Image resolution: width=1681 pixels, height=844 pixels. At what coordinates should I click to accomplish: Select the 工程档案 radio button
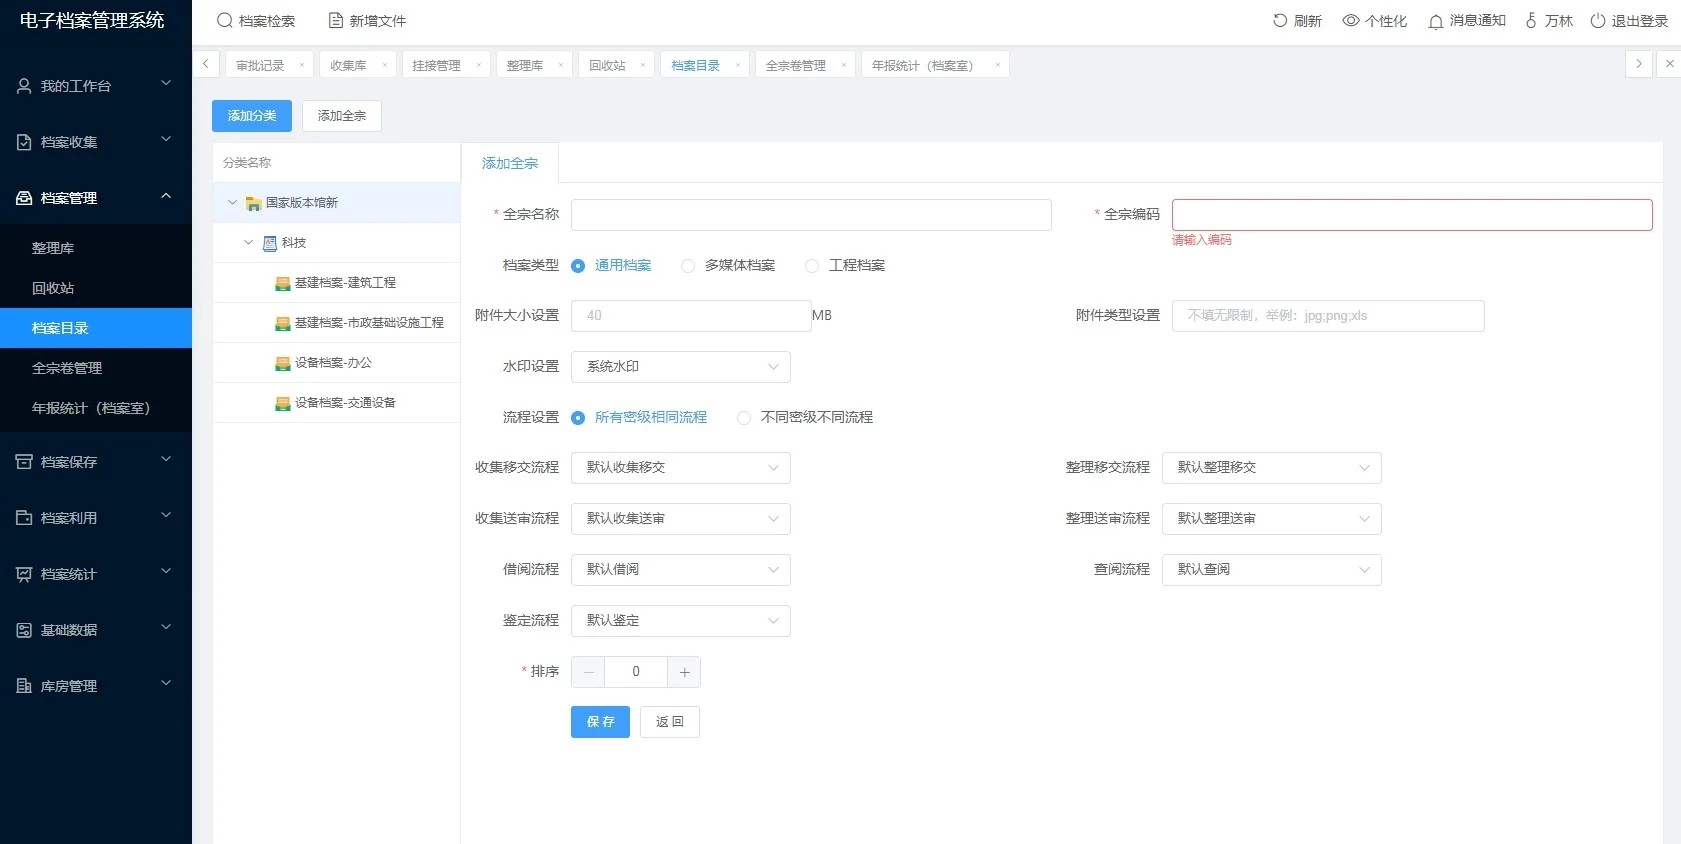812,266
